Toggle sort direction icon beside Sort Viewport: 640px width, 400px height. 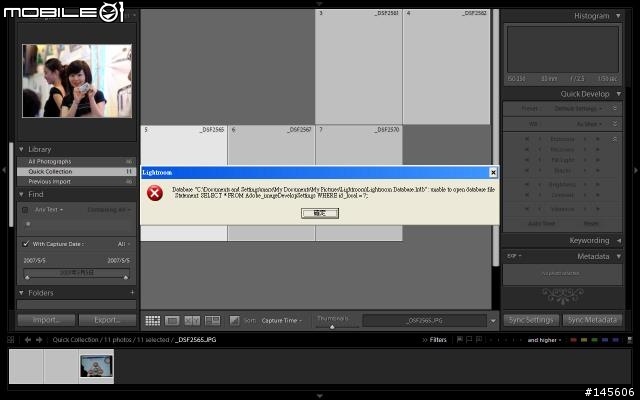click(234, 321)
